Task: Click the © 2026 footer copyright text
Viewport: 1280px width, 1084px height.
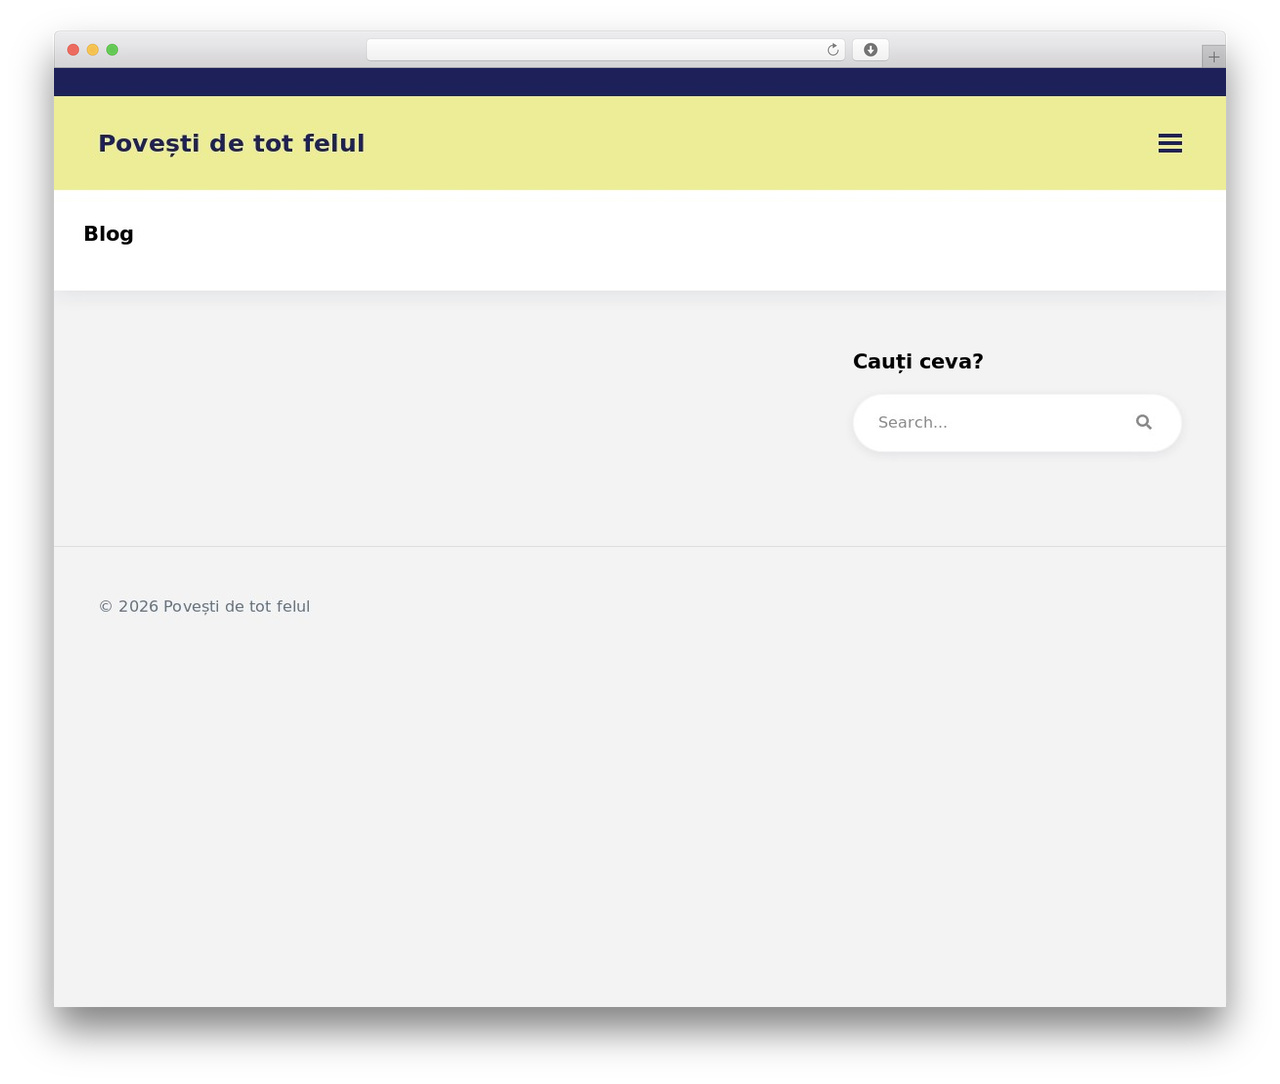Action: coord(204,606)
